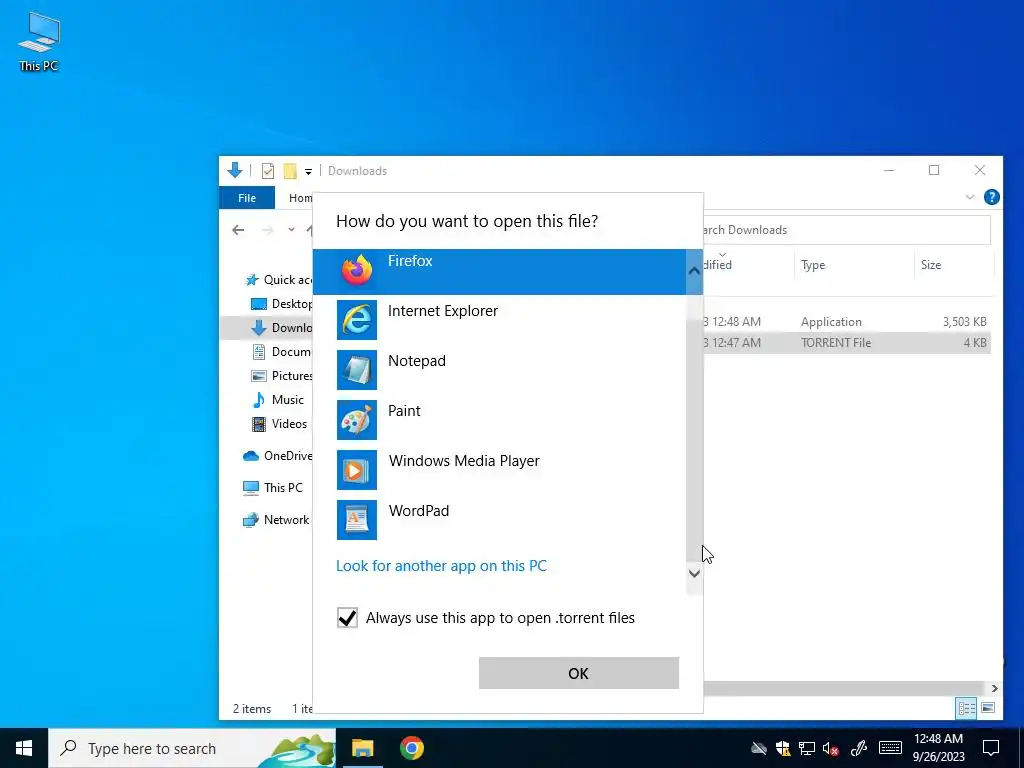Click scroll down arrow in app list
1024x768 pixels.
tap(694, 573)
